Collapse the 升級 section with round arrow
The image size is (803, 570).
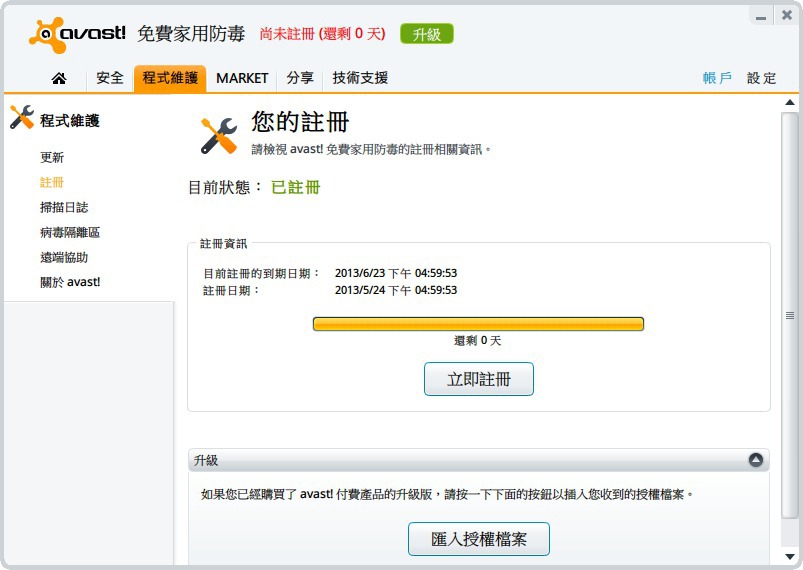tap(755, 460)
